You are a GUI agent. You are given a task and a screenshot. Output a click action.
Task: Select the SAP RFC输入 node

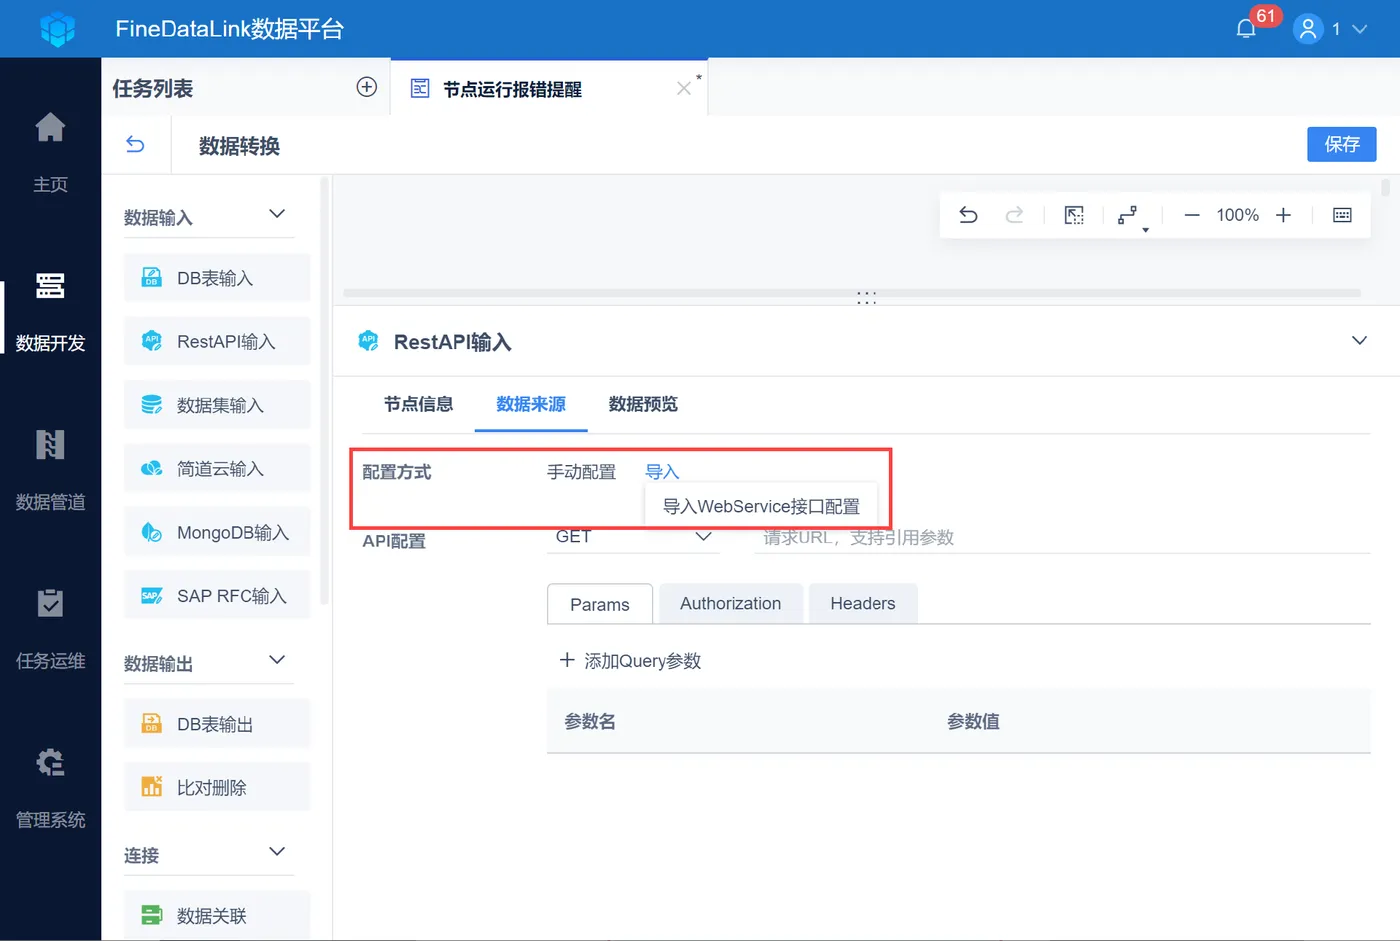click(217, 595)
